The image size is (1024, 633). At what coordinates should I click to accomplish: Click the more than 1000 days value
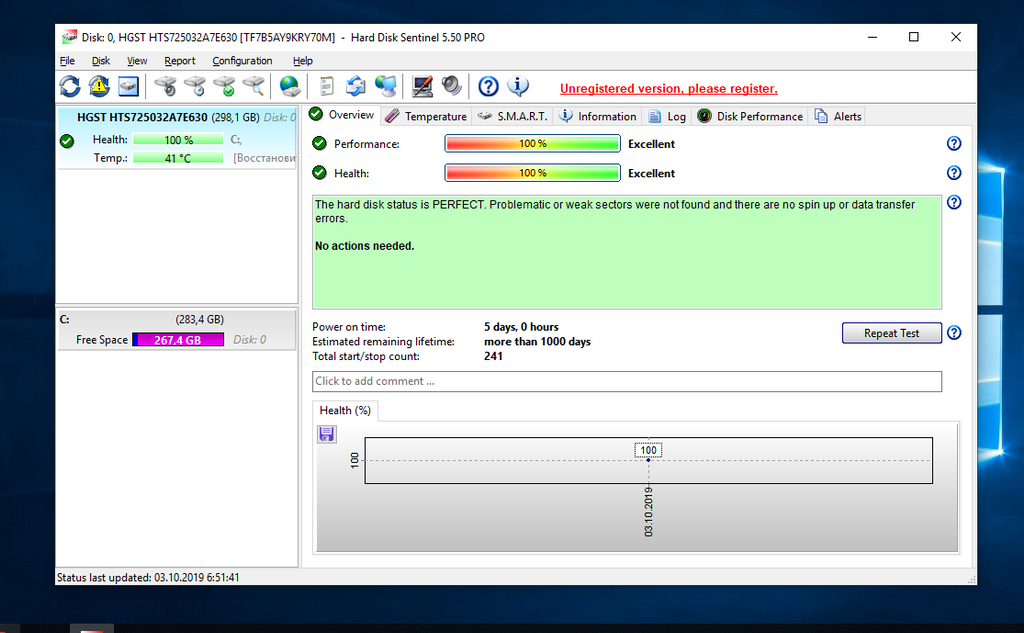coord(537,342)
